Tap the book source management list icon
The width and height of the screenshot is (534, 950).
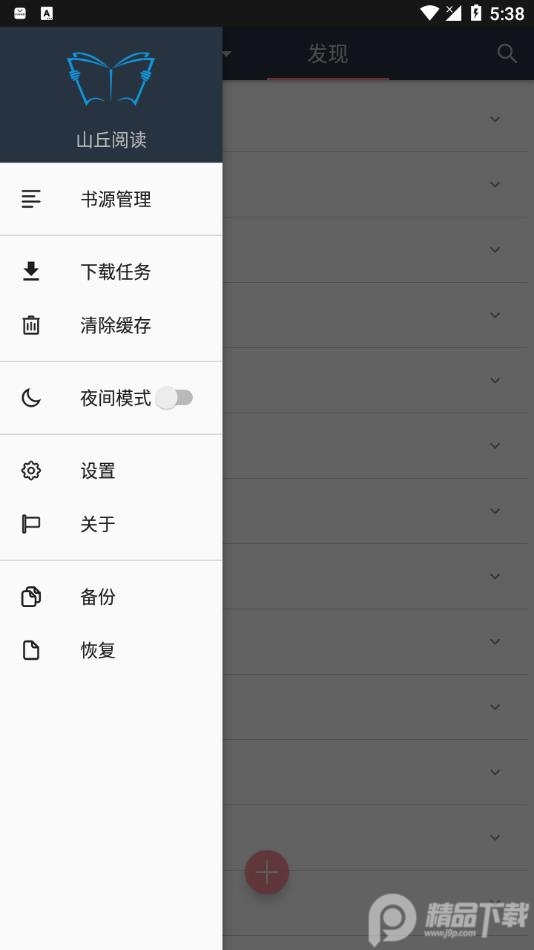[x=31, y=199]
